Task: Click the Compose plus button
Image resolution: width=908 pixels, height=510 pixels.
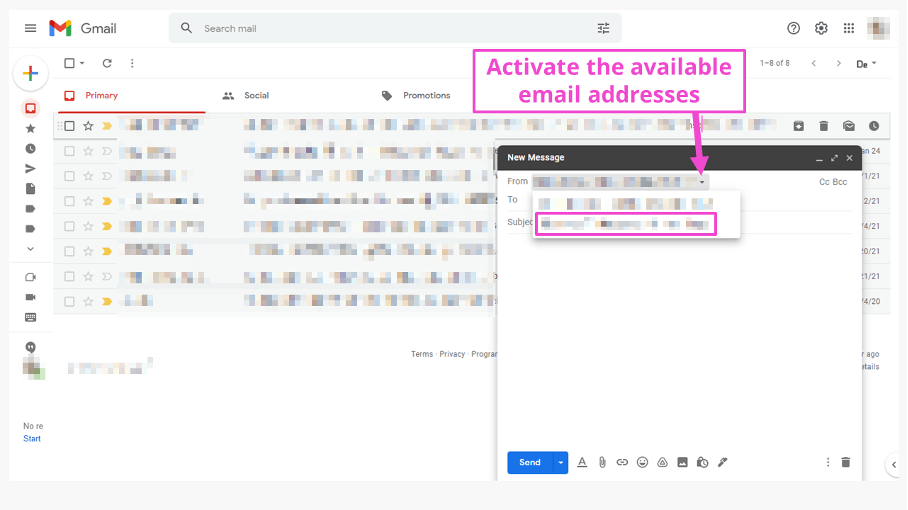Action: pos(30,74)
